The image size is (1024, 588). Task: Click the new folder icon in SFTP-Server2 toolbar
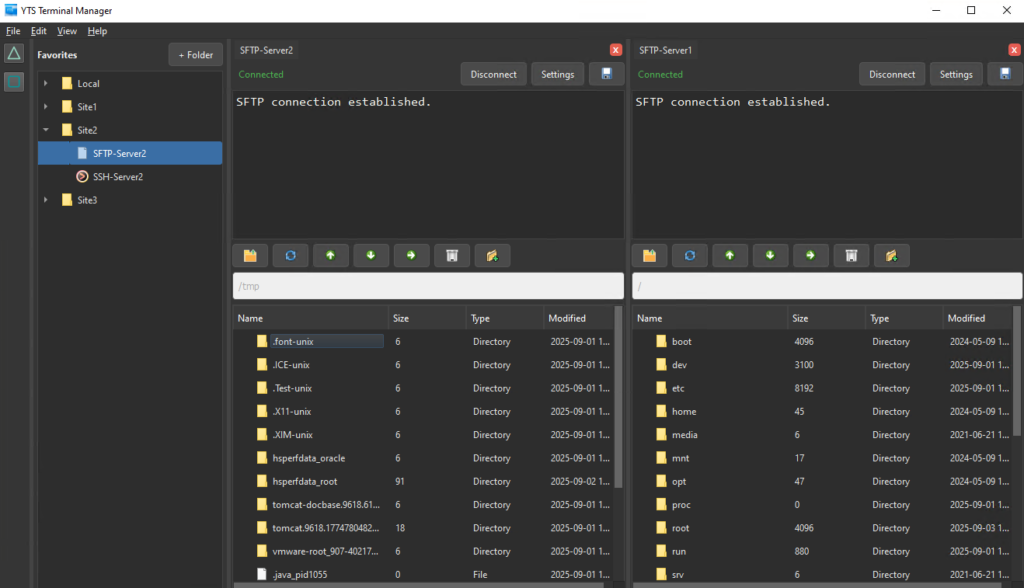492,256
